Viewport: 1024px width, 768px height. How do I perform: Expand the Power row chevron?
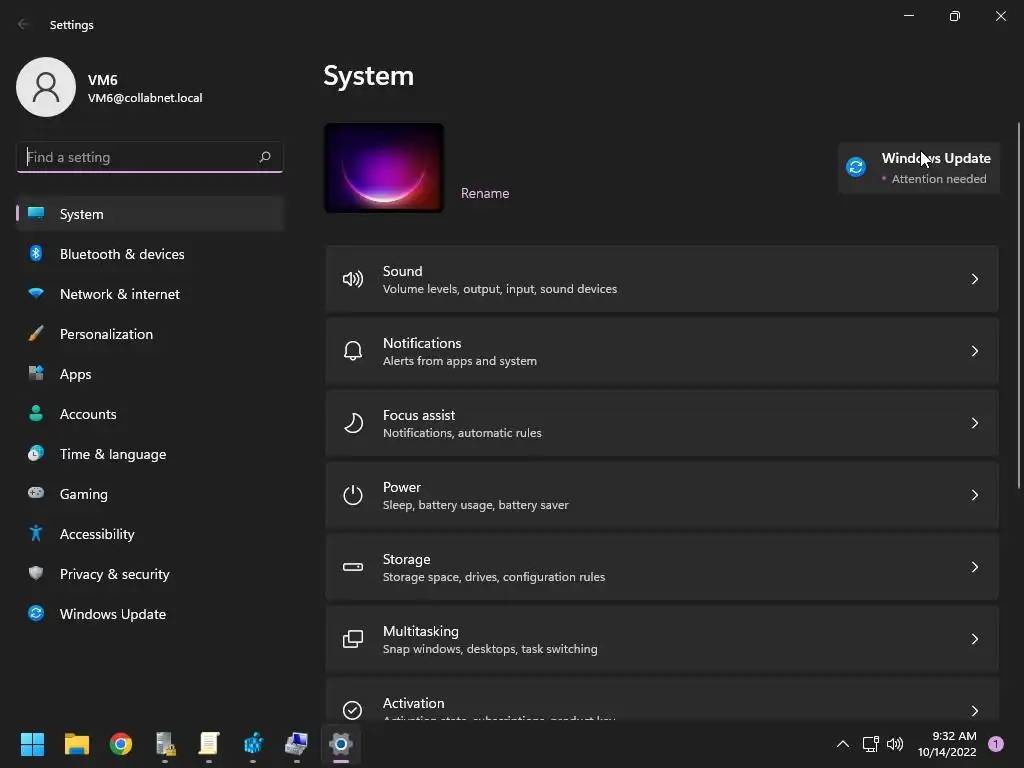(974, 495)
